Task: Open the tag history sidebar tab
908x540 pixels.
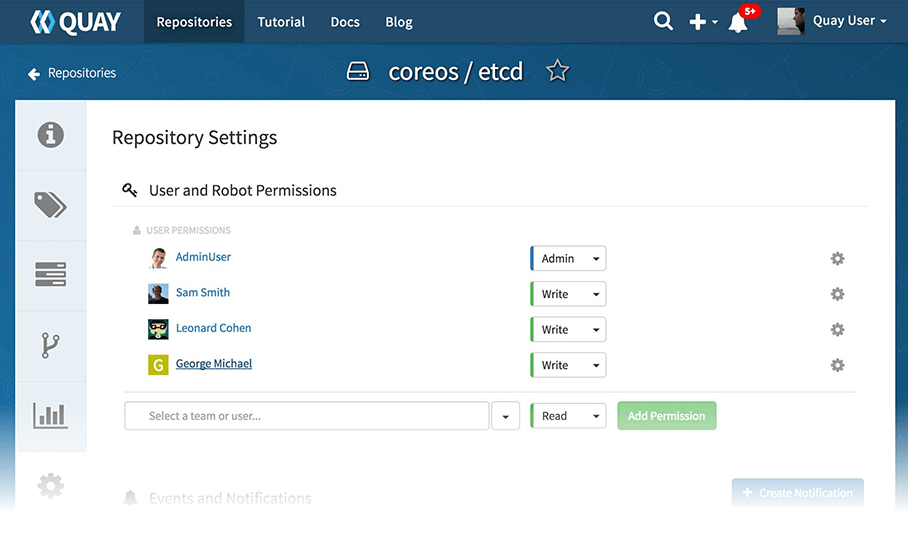Action: click(51, 274)
